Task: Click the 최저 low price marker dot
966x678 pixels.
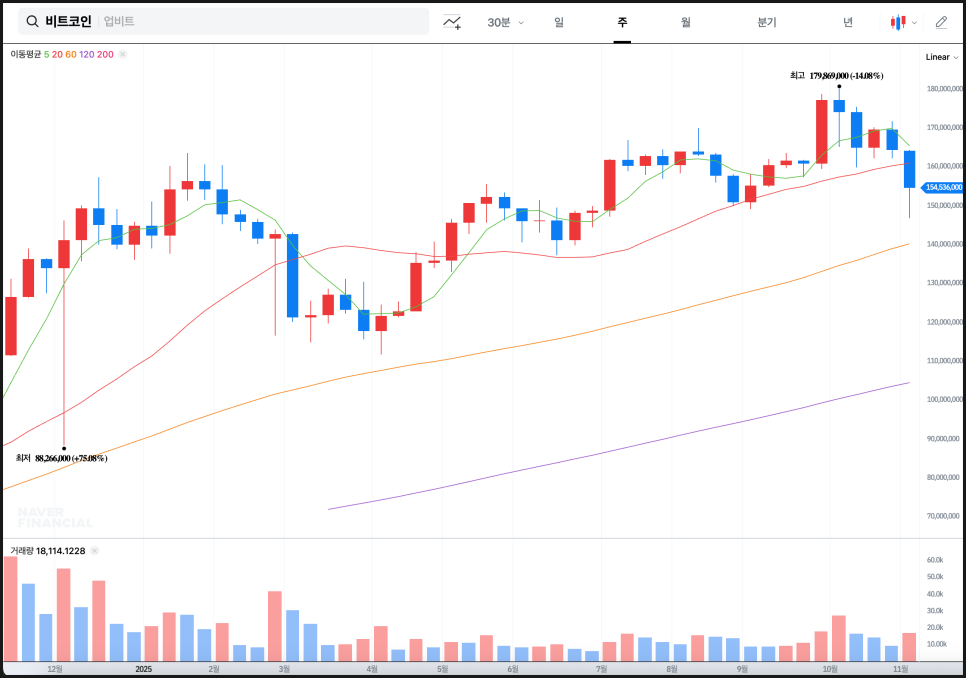Action: pos(64,448)
